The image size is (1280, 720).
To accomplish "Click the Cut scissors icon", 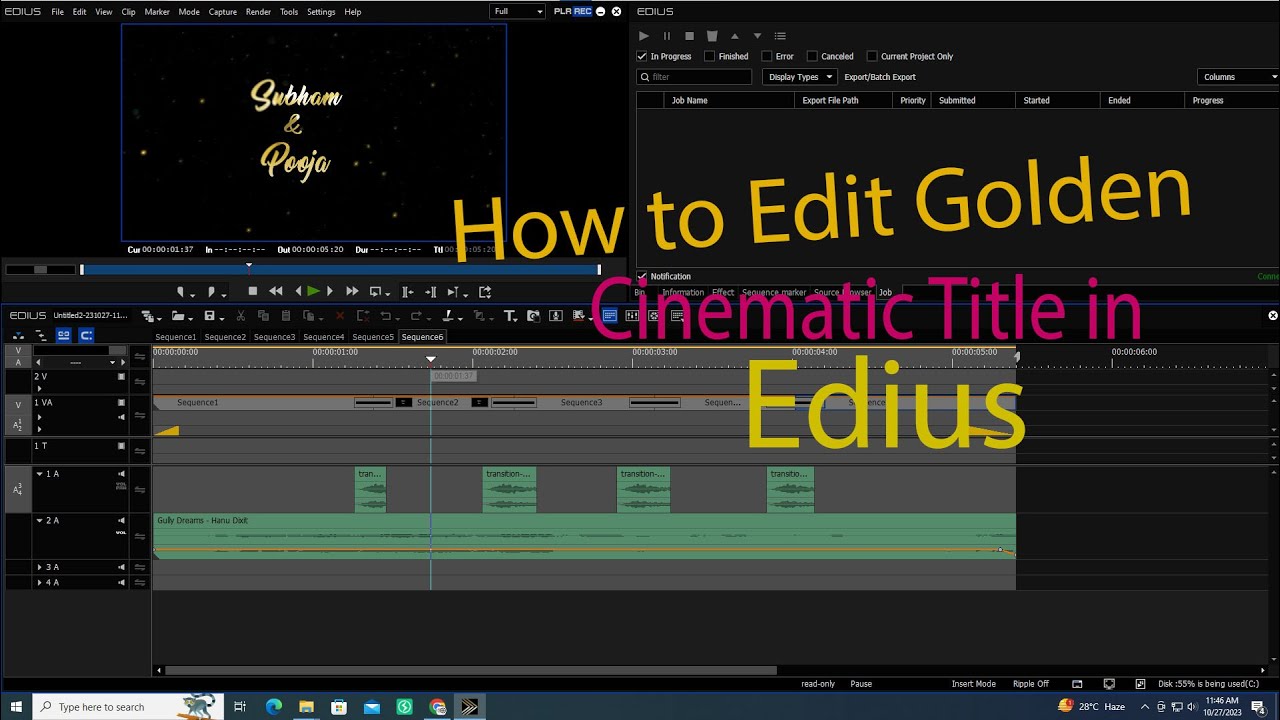I will click(x=240, y=316).
